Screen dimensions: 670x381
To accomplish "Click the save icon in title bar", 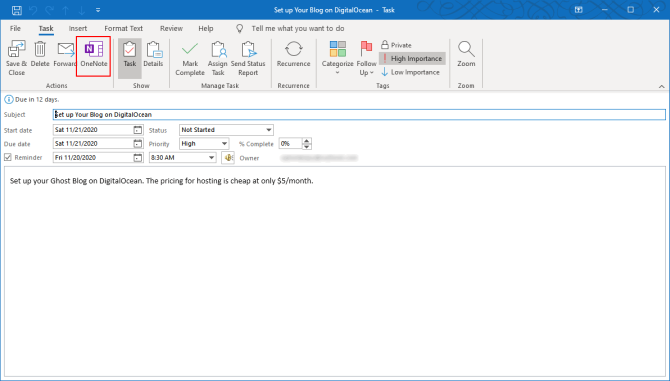I will pos(17,10).
